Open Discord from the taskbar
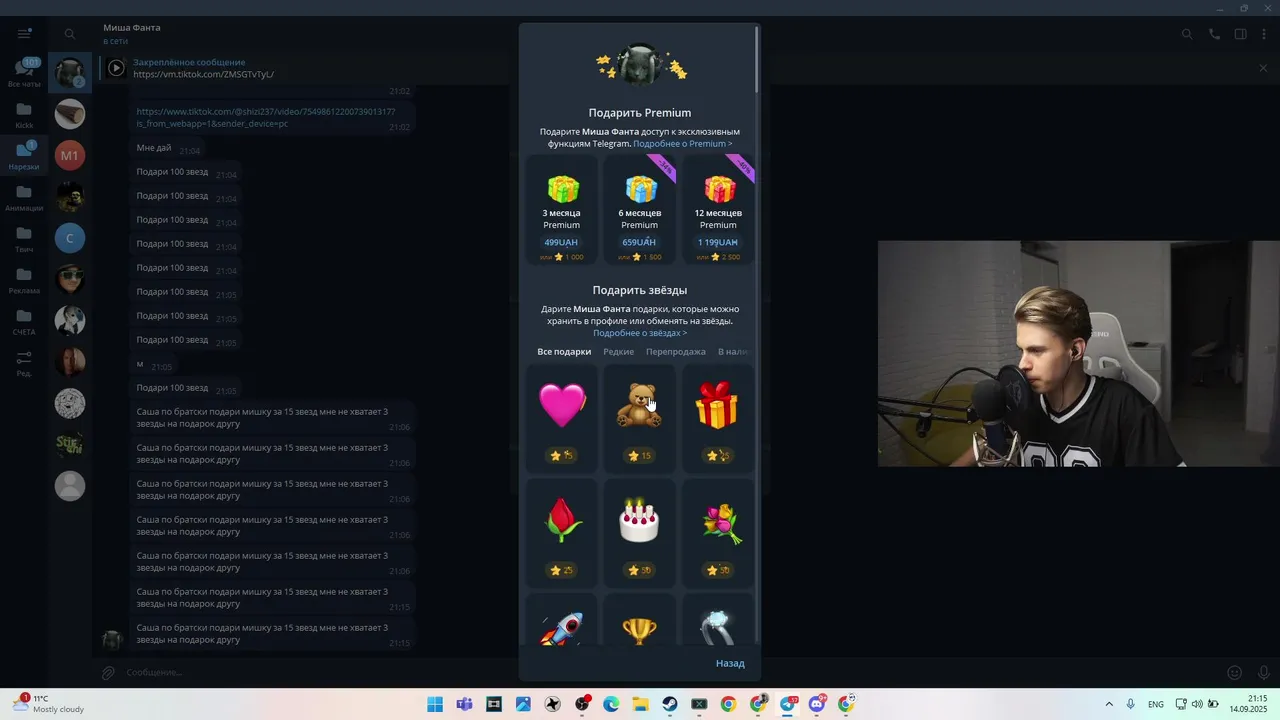This screenshot has height=720, width=1280. point(817,704)
